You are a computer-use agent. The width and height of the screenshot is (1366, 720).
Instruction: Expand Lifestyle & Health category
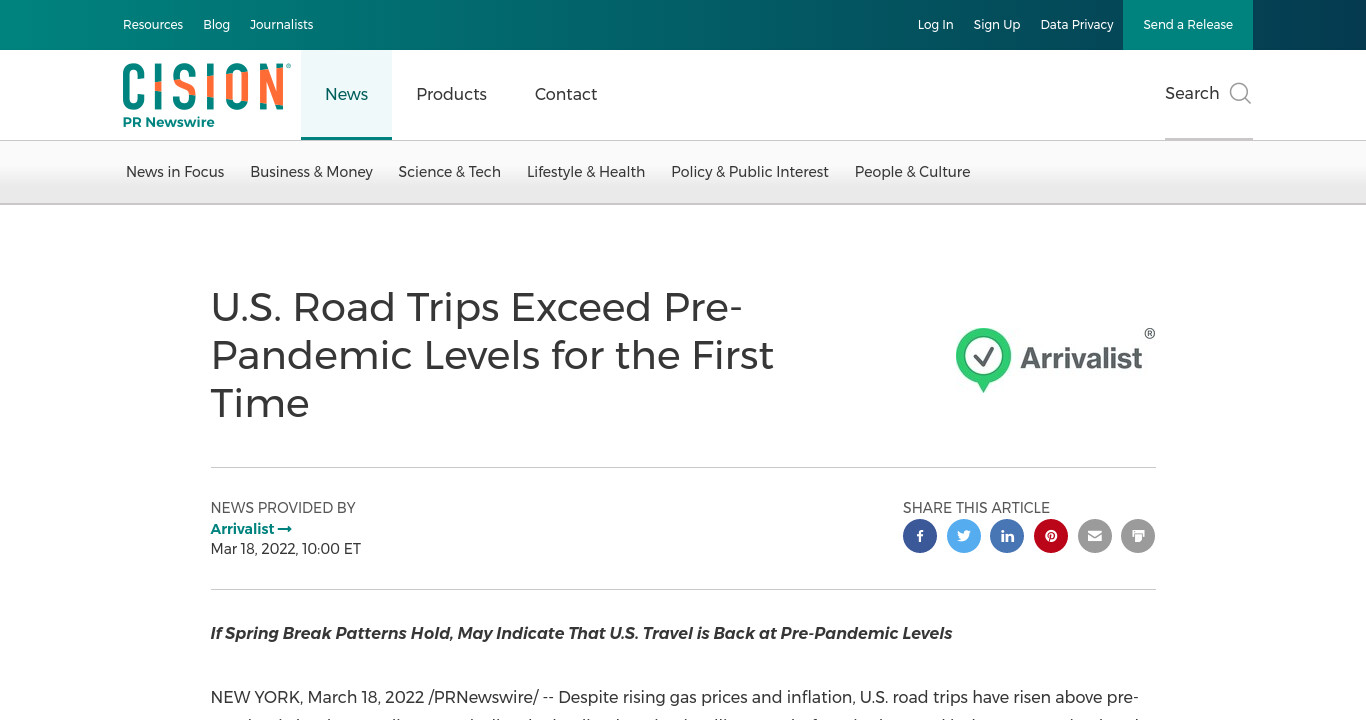tap(586, 172)
